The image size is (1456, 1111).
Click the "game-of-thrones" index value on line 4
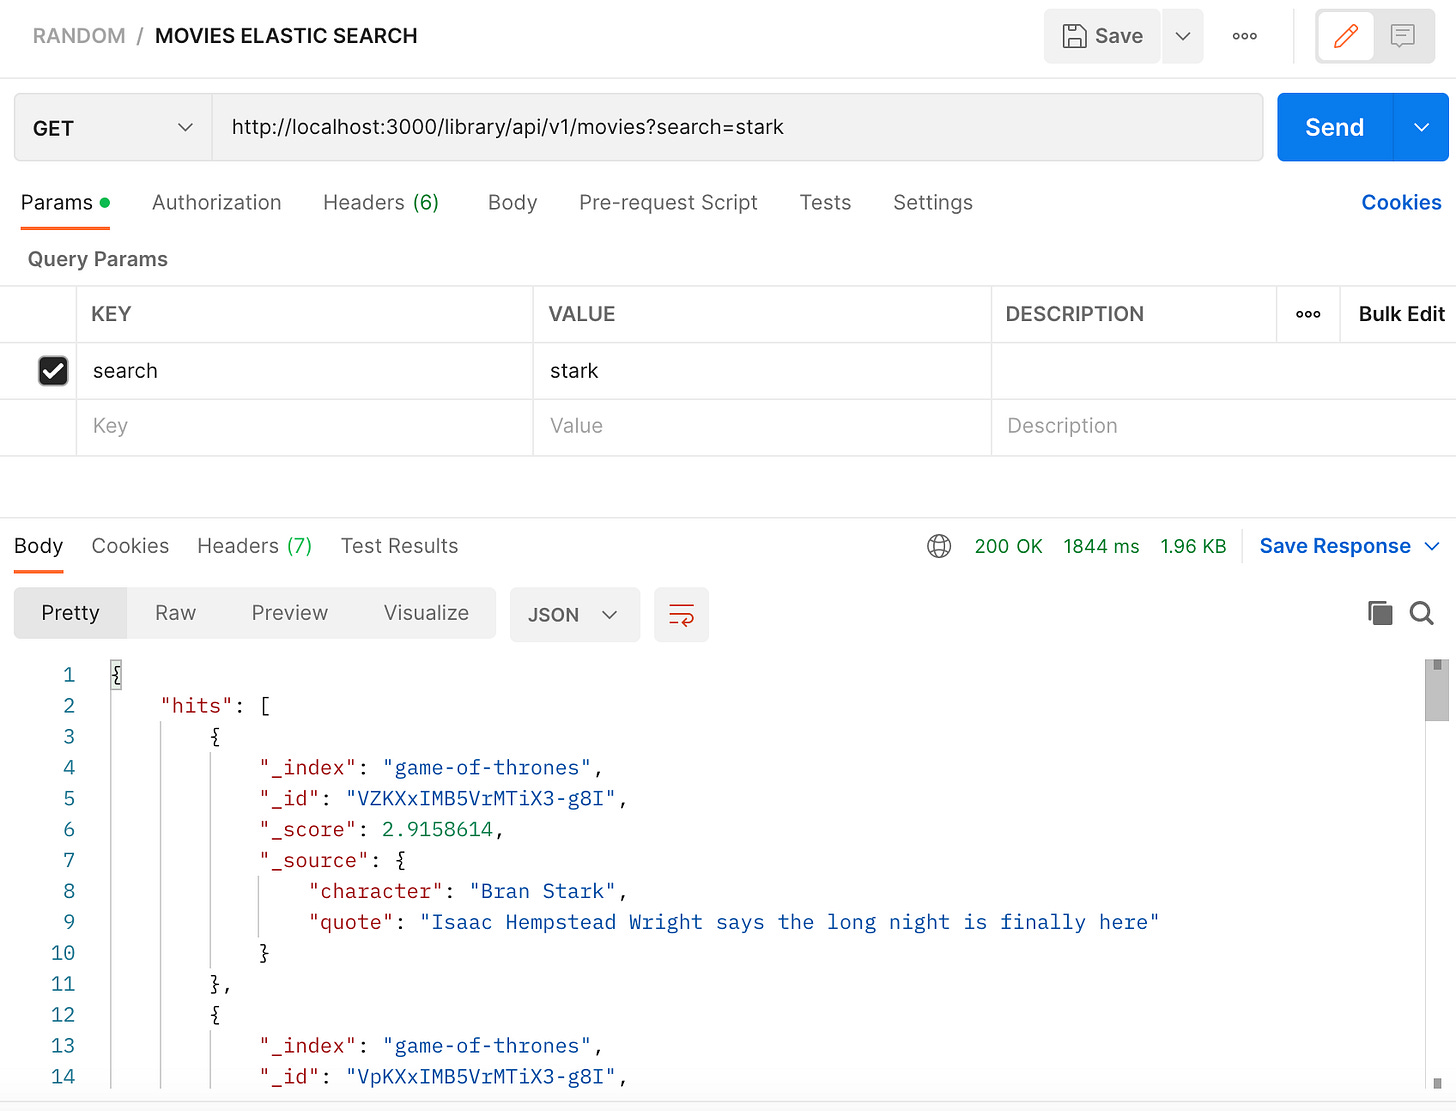coord(487,768)
